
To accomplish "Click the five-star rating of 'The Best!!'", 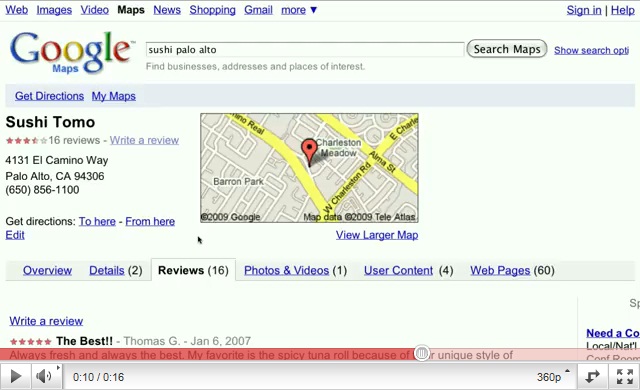I will (31, 341).
